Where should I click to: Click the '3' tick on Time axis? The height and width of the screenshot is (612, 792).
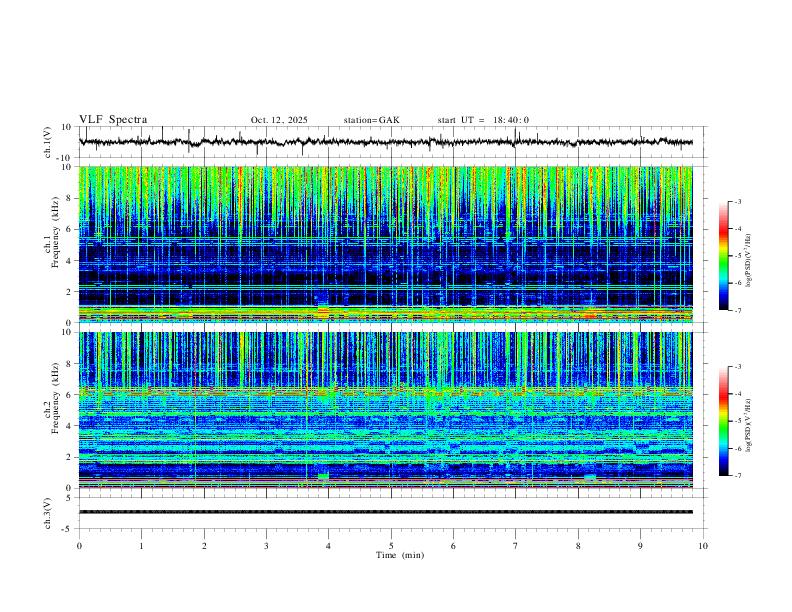coord(266,546)
